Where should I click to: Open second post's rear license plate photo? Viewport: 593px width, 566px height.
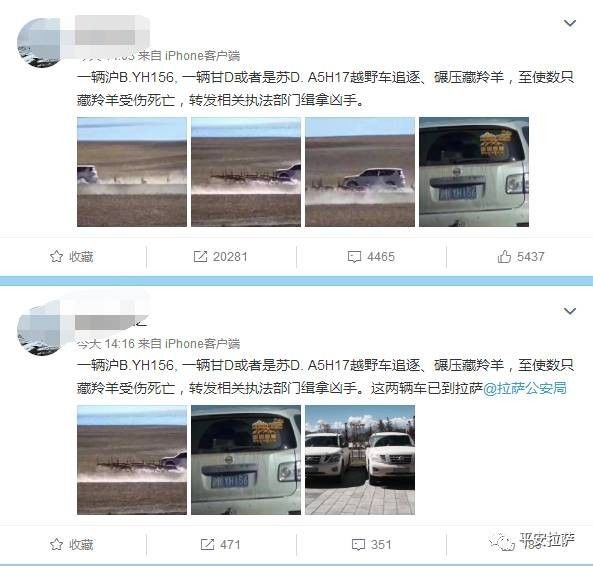click(x=246, y=460)
